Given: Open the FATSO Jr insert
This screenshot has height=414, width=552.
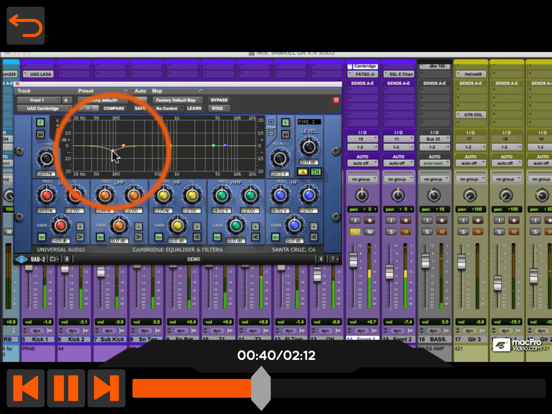Looking at the screenshot, I should click(x=362, y=74).
